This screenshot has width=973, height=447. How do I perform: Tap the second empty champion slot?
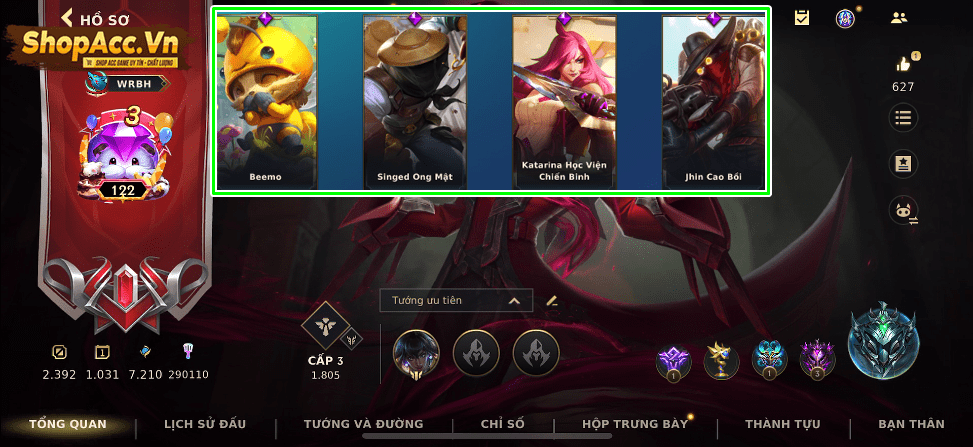click(536, 353)
